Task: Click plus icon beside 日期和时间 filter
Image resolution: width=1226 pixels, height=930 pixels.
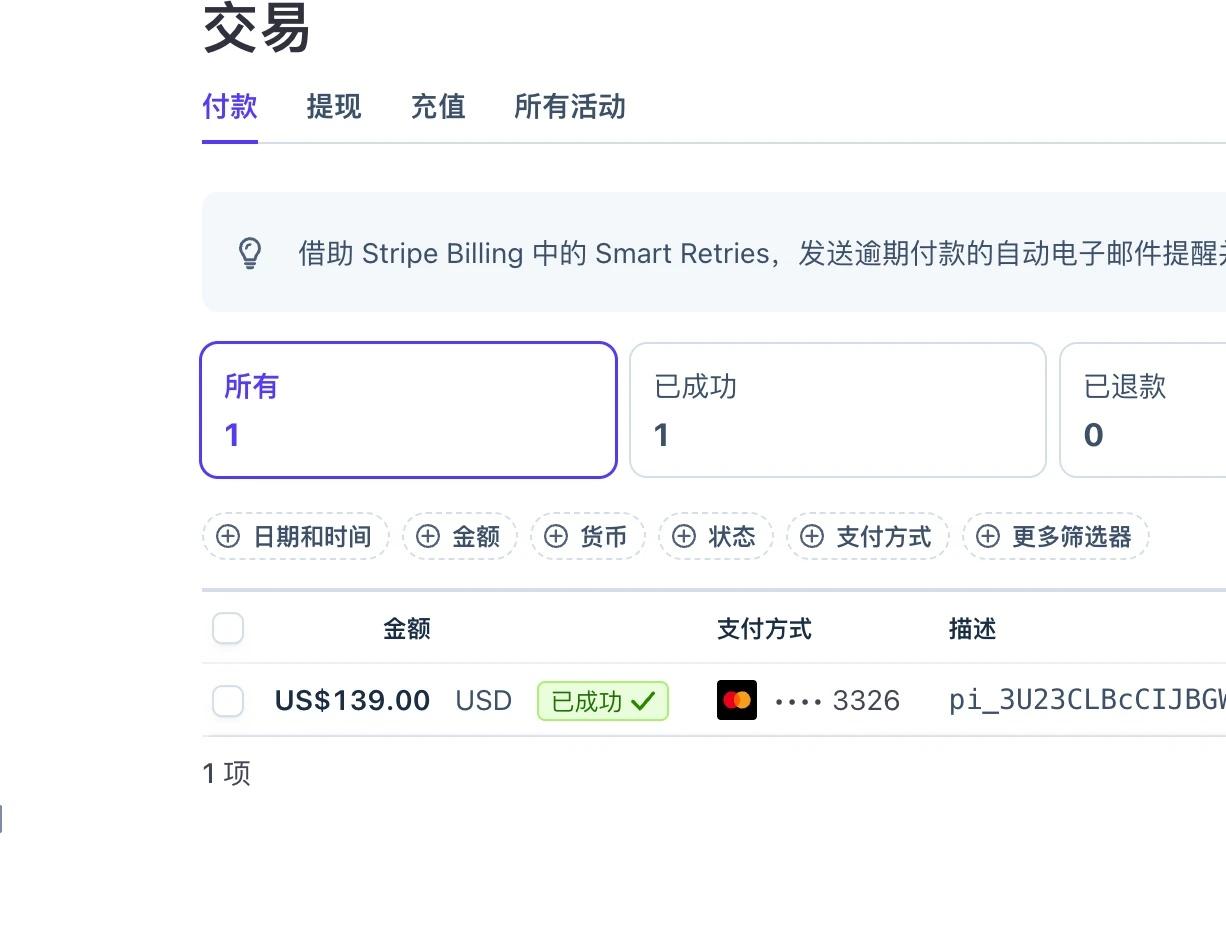Action: click(228, 536)
